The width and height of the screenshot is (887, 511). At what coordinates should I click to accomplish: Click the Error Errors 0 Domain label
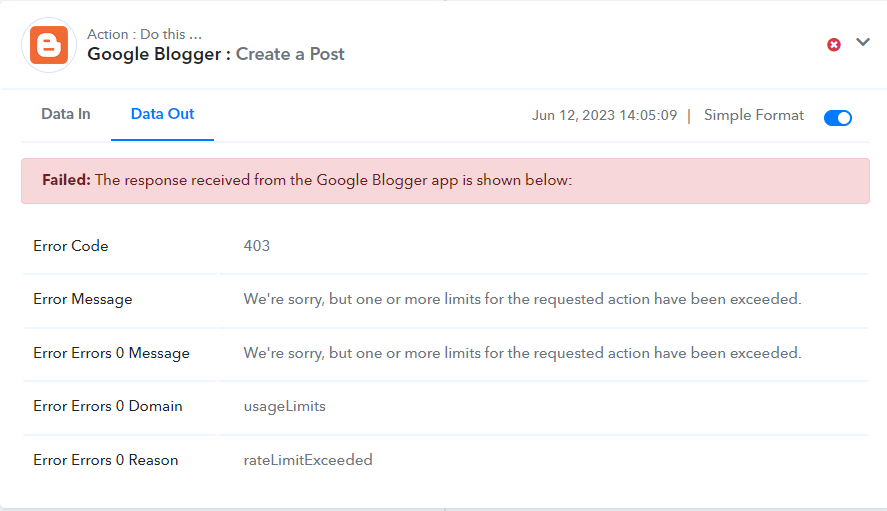[107, 406]
